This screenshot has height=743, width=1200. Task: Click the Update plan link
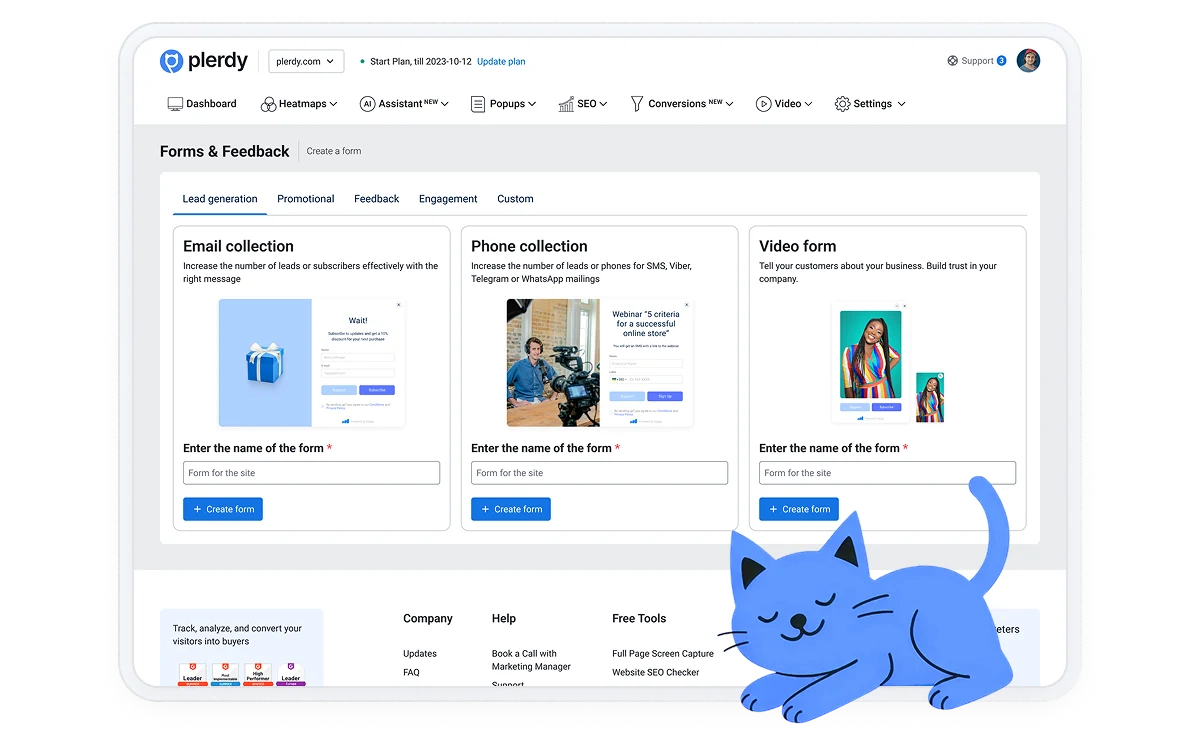click(x=501, y=62)
